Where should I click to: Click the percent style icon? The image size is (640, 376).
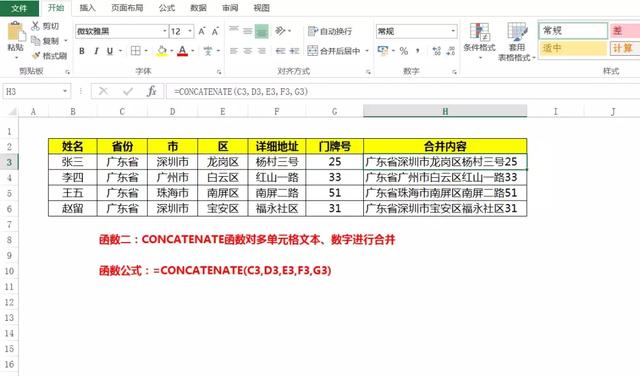coord(404,51)
